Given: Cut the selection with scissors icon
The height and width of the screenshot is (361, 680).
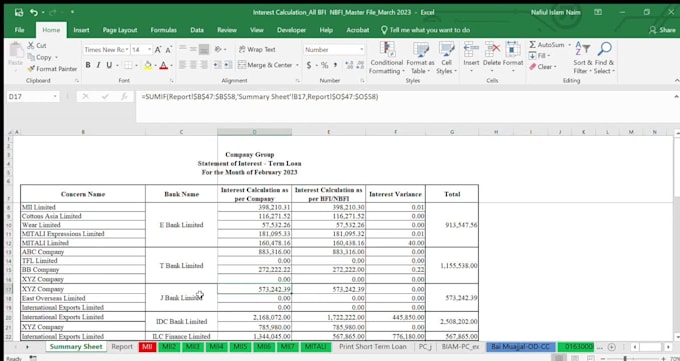Looking at the screenshot, I should 31,45.
